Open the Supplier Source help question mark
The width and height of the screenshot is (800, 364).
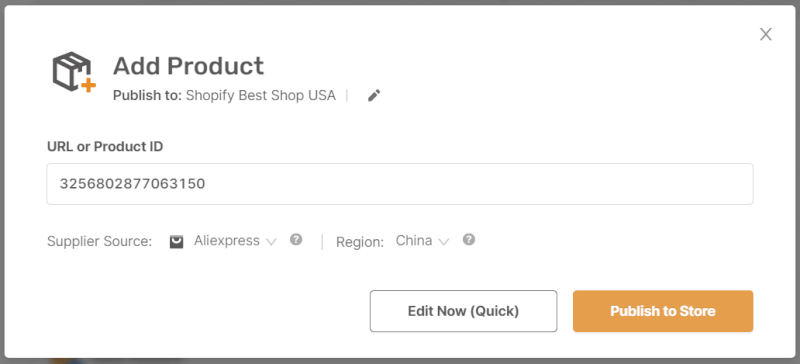click(296, 239)
